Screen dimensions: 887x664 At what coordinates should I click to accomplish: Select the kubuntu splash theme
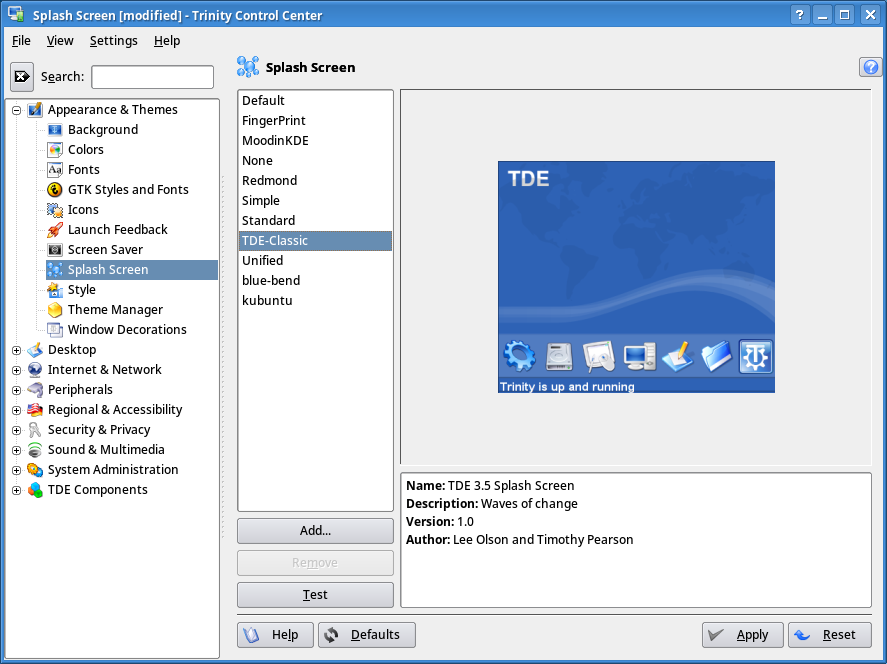pyautogui.click(x=315, y=301)
